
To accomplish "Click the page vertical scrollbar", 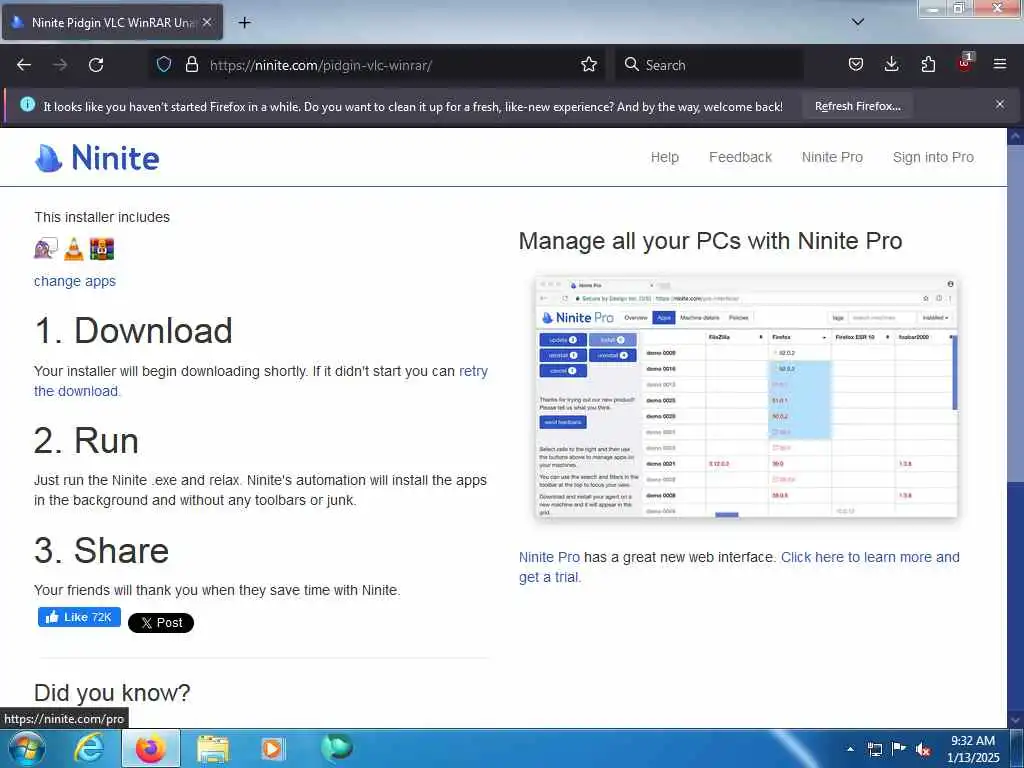I will pyautogui.click(x=1016, y=428).
